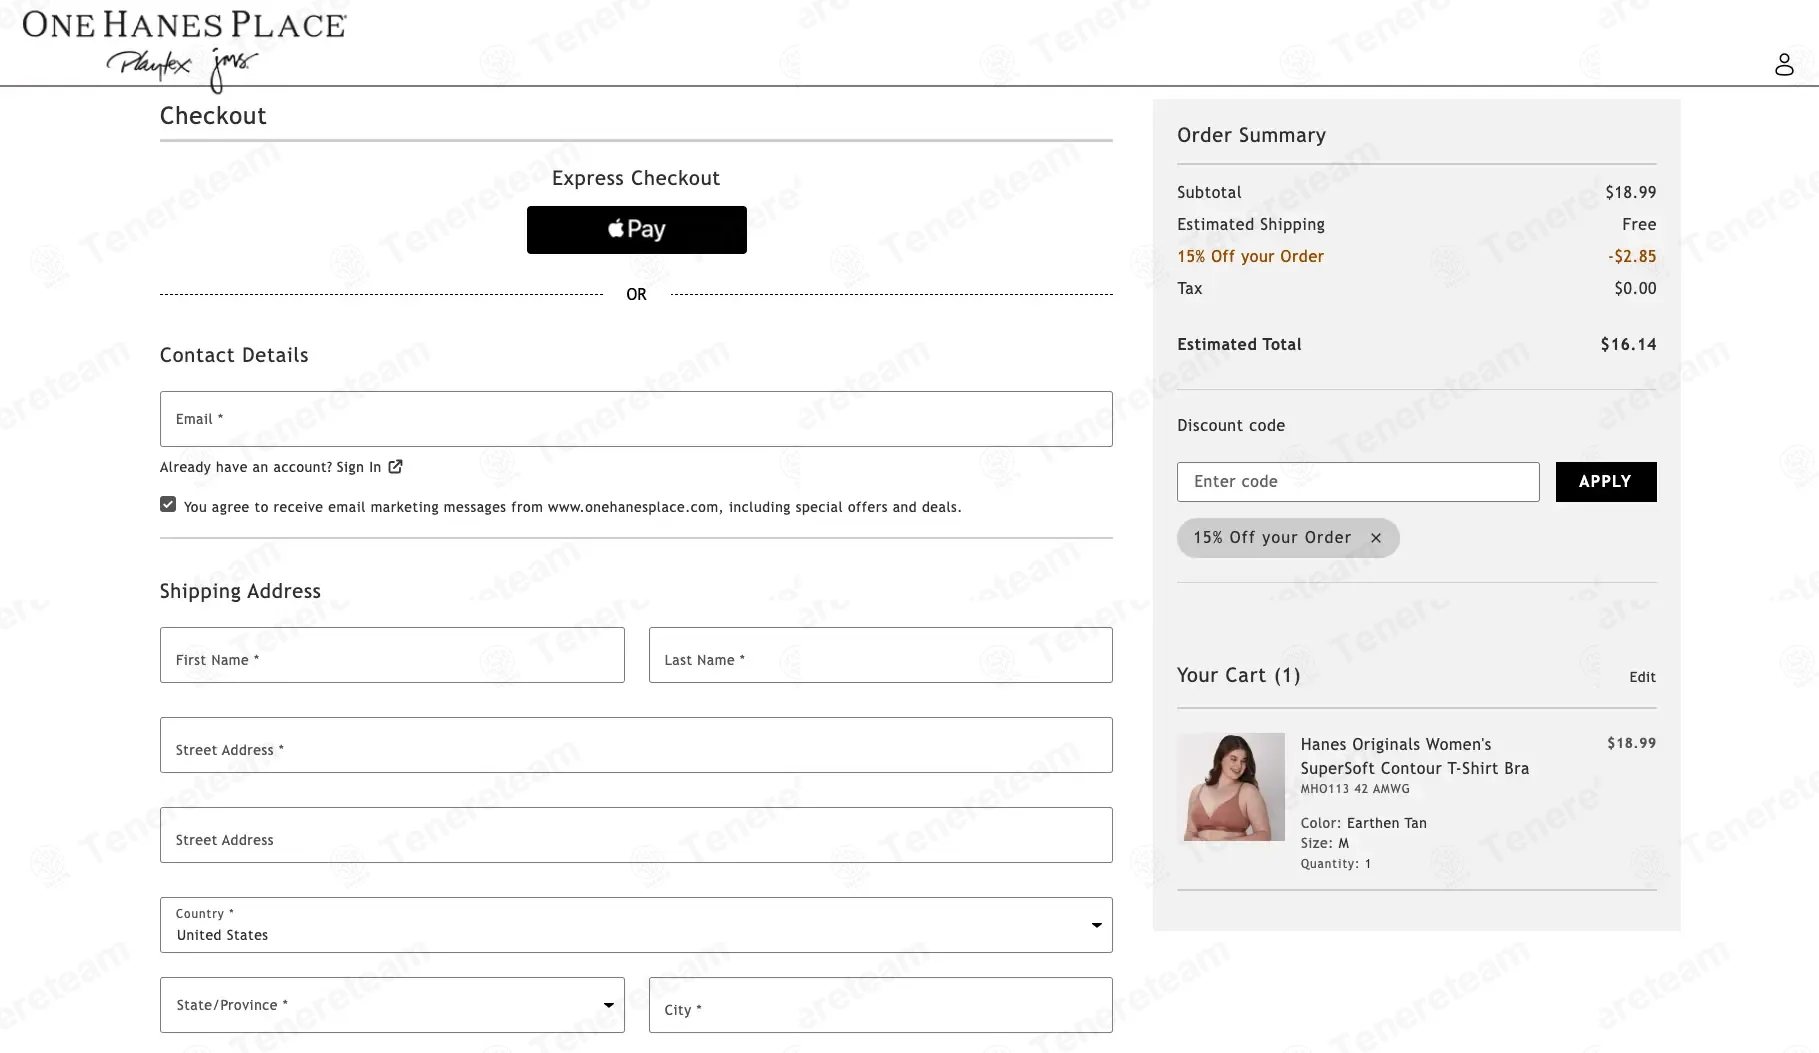The width and height of the screenshot is (1819, 1053).
Task: Select the Last Name field
Action: pos(880,655)
